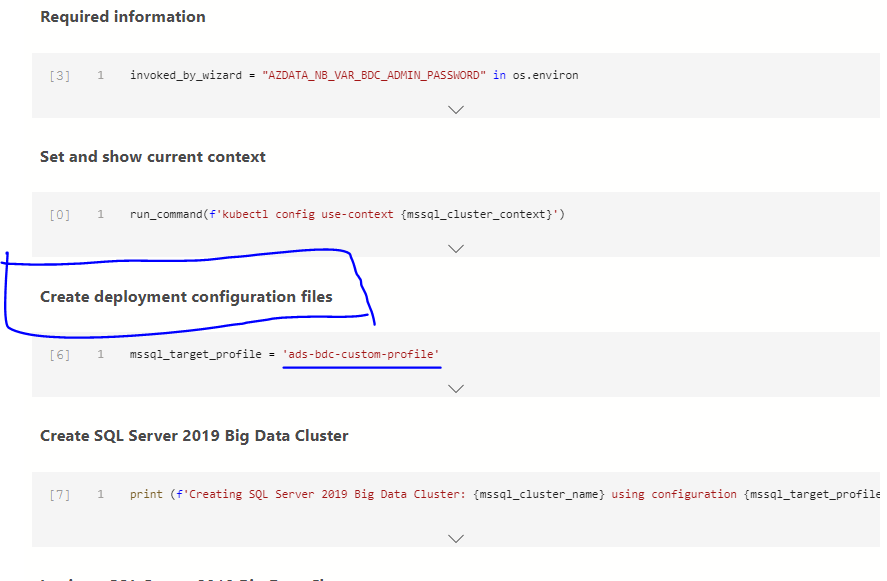The height and width of the screenshot is (581, 887).
Task: Expand the Creating Big Data Cluster cell chevron
Action: pyautogui.click(x=455, y=538)
